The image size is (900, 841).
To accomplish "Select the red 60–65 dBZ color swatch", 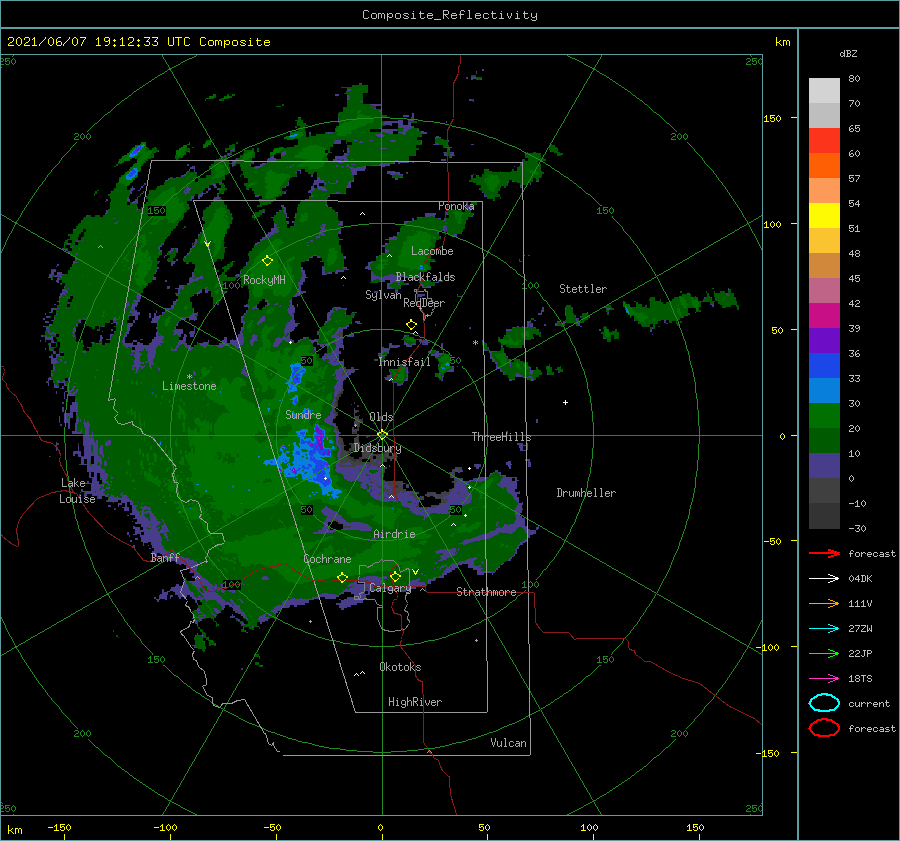I will [x=824, y=140].
